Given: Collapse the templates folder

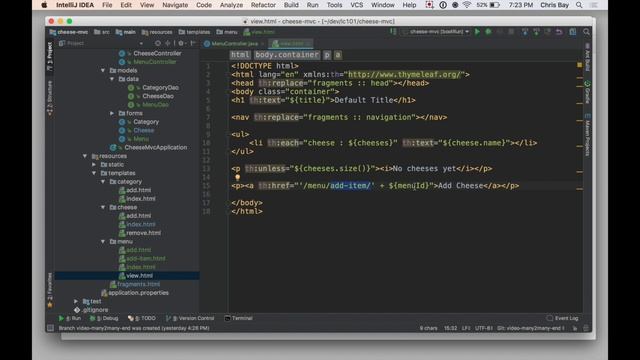Looking at the screenshot, I should click(x=94, y=173).
